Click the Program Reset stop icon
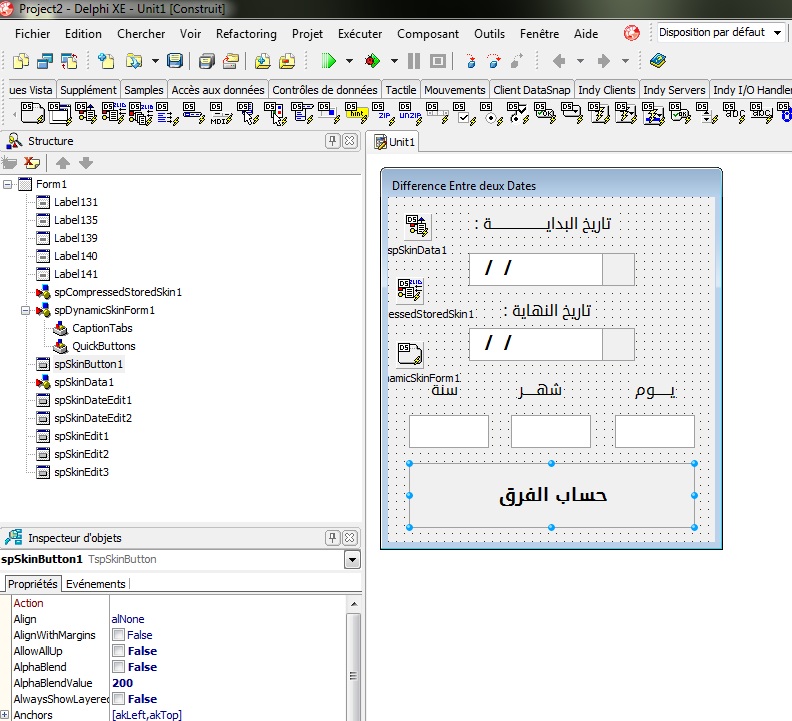This screenshot has height=721, width=792. click(437, 61)
